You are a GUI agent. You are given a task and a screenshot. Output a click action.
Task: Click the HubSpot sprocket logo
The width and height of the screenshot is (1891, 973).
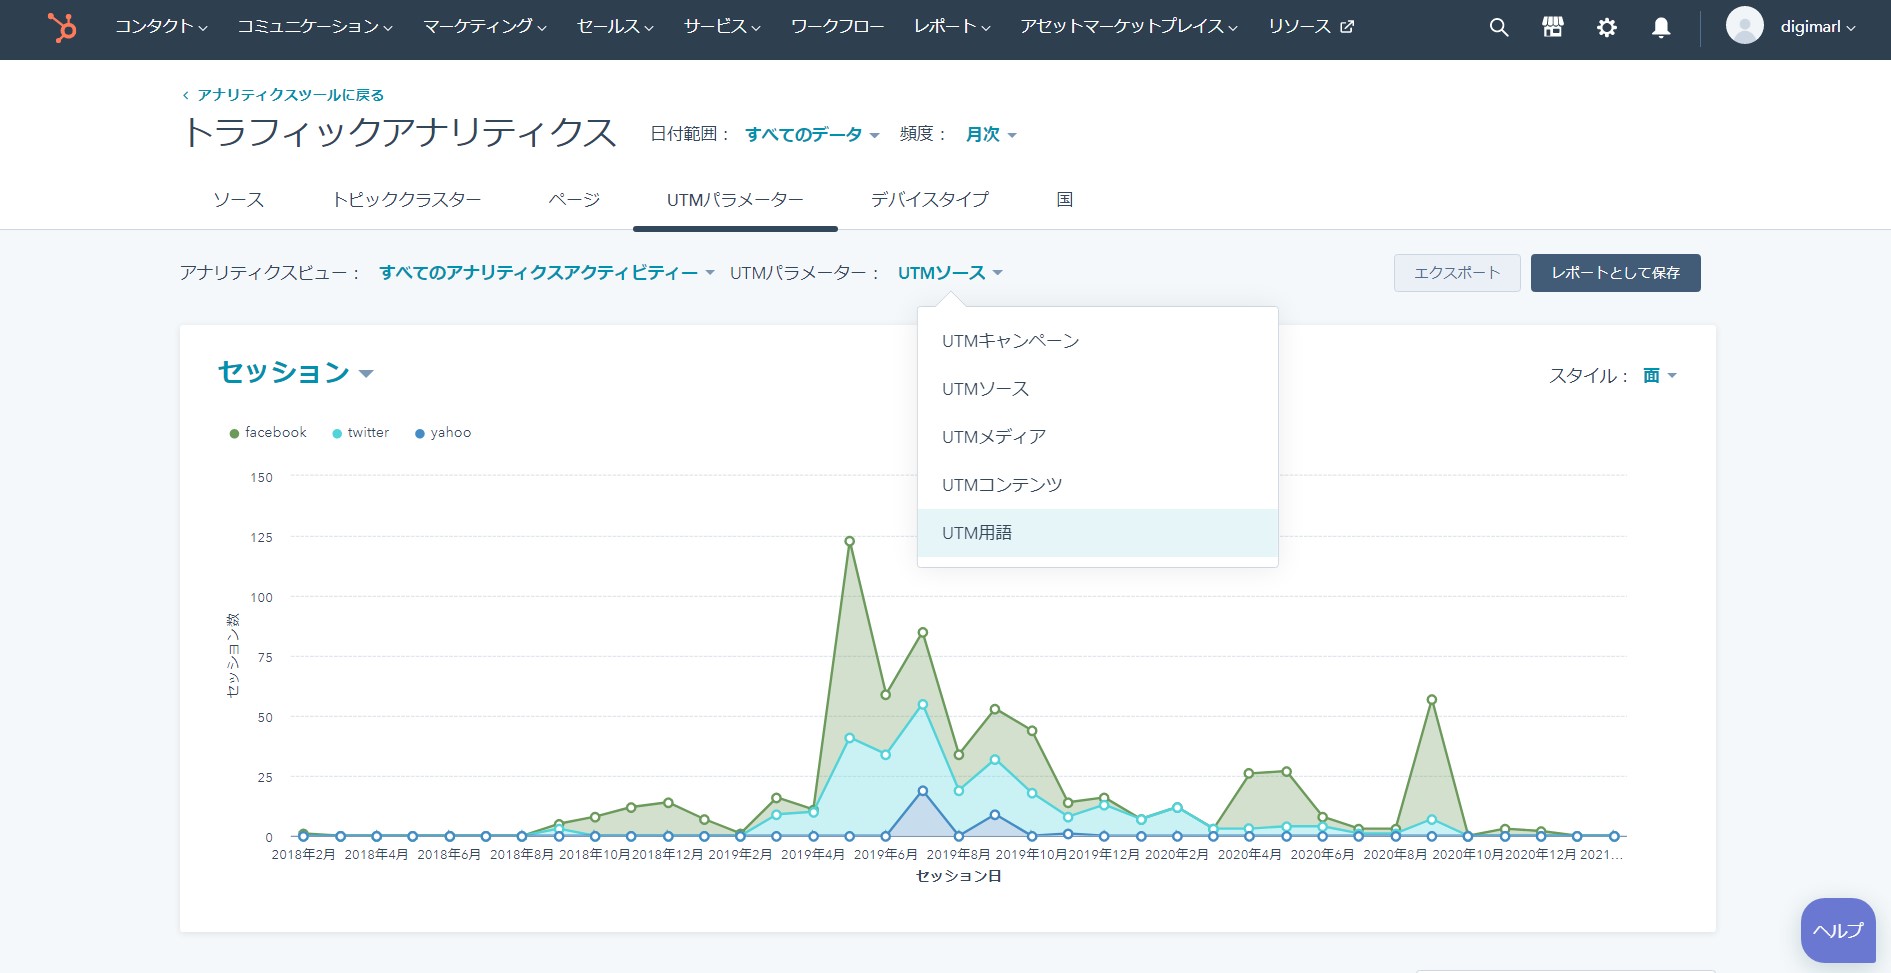tap(62, 27)
